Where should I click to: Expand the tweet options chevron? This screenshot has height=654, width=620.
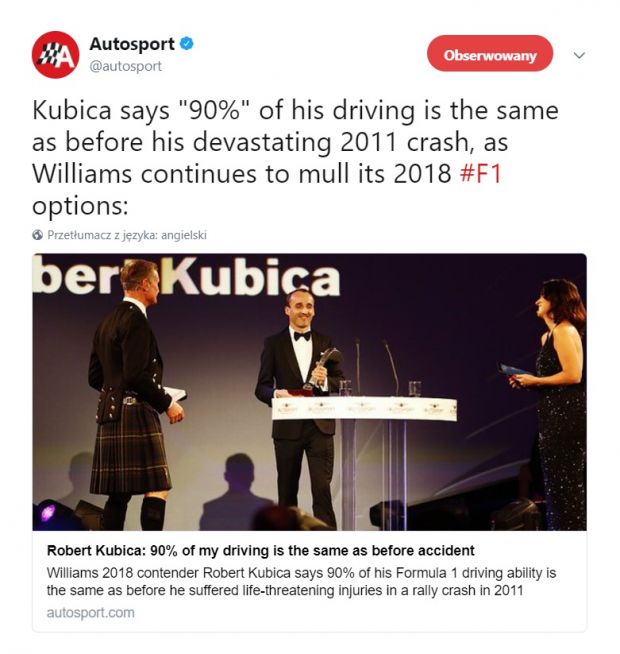[579, 55]
